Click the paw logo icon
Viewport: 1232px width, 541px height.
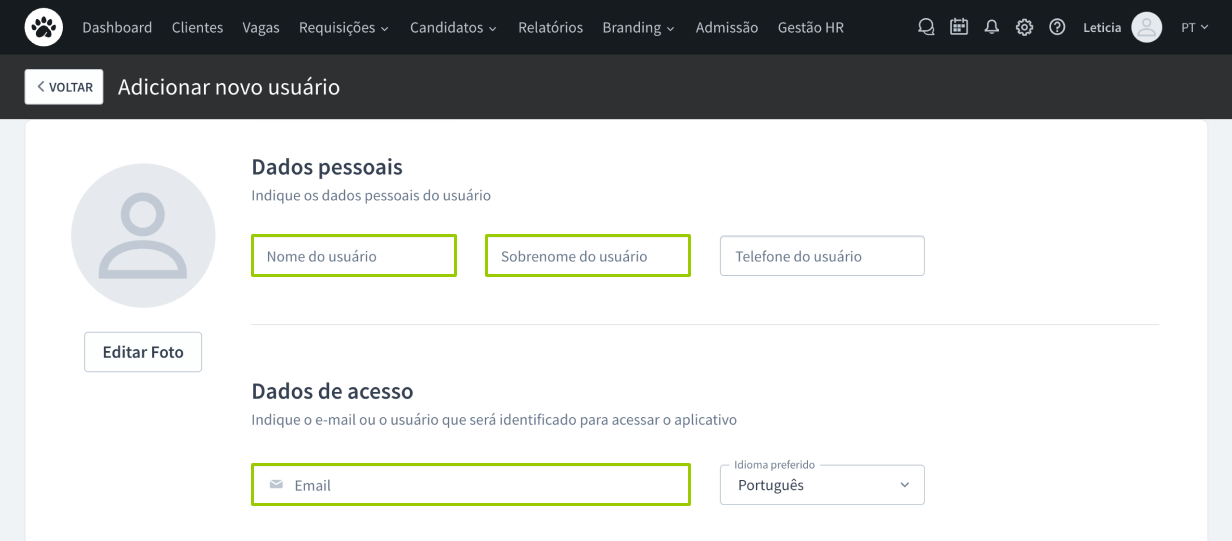(x=44, y=27)
